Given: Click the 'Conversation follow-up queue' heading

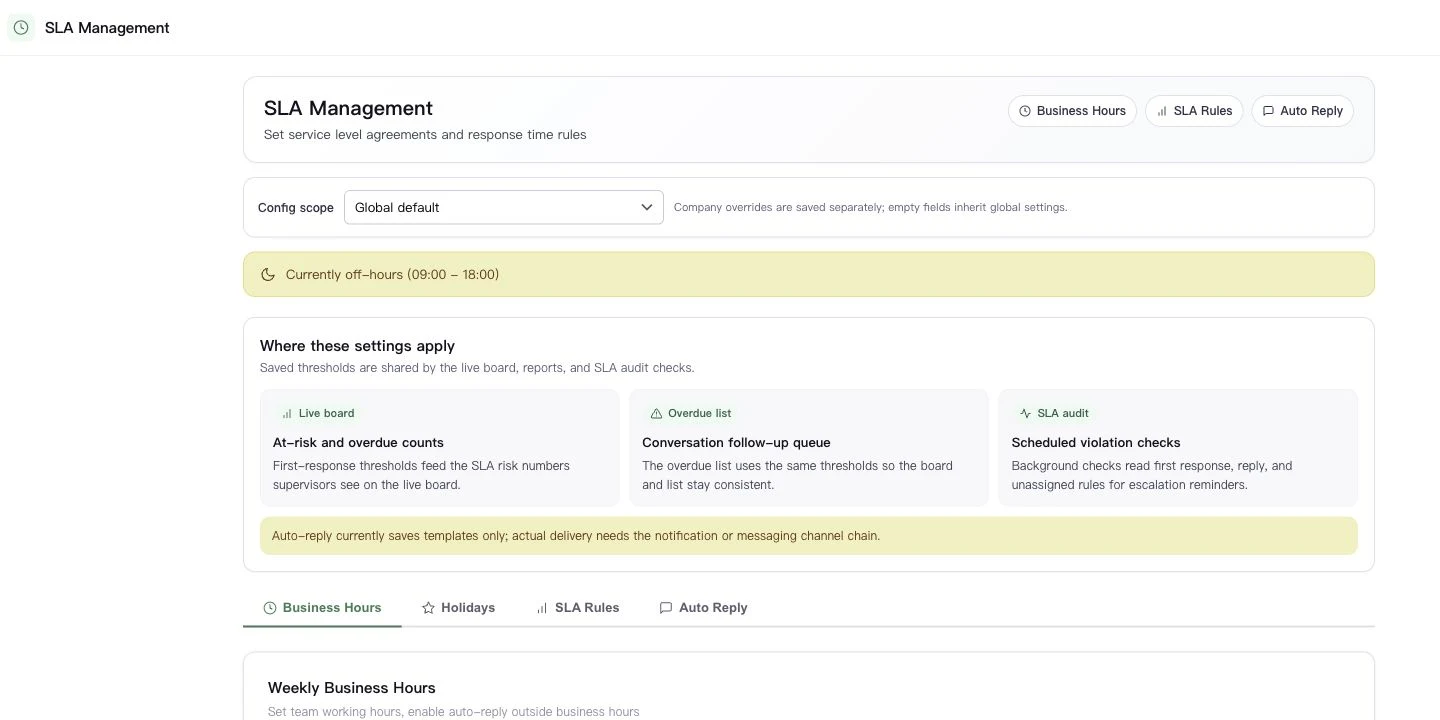Looking at the screenshot, I should (x=736, y=442).
